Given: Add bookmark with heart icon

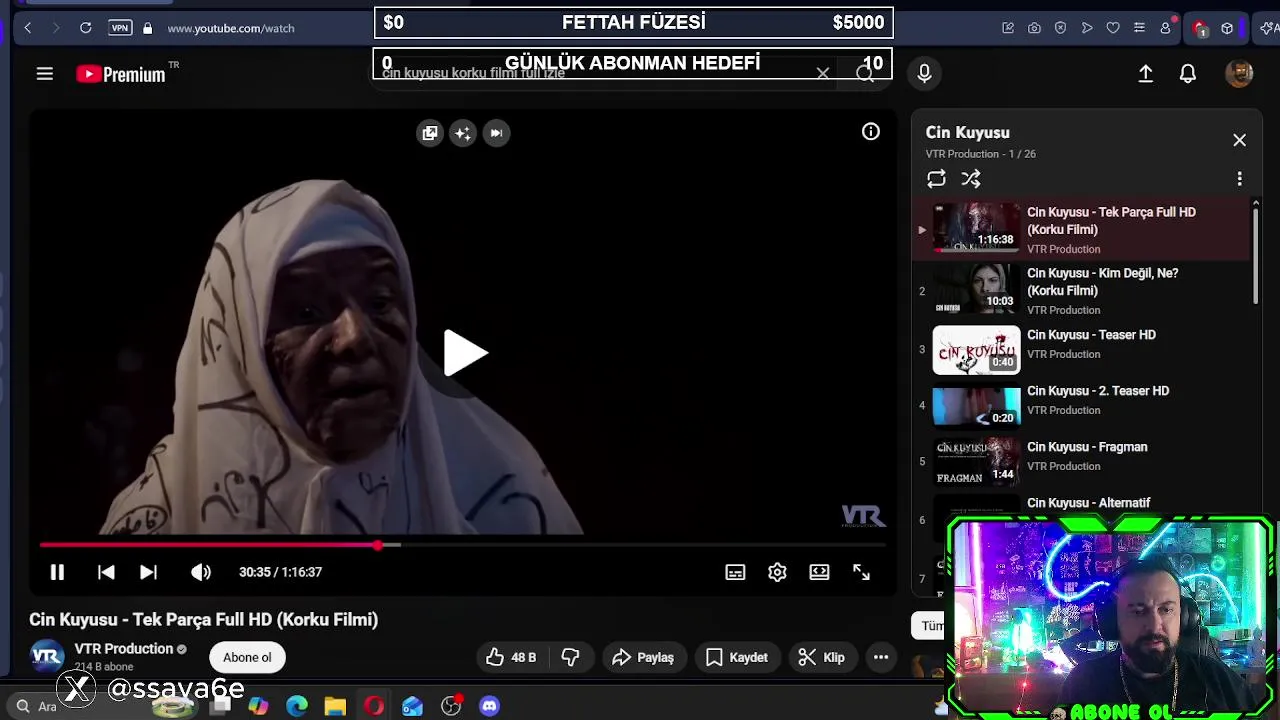Looking at the screenshot, I should pyautogui.click(x=1113, y=28).
